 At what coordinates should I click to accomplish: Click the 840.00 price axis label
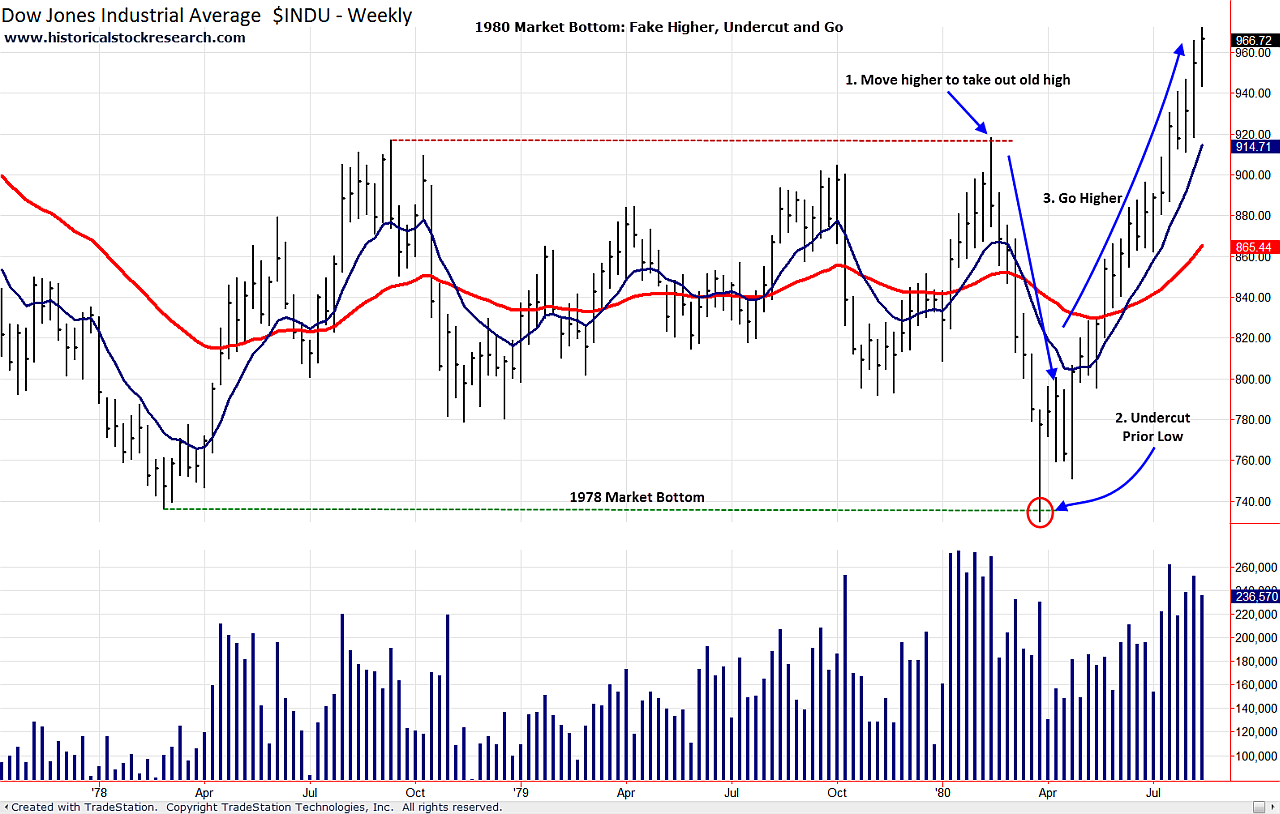pyautogui.click(x=1253, y=298)
